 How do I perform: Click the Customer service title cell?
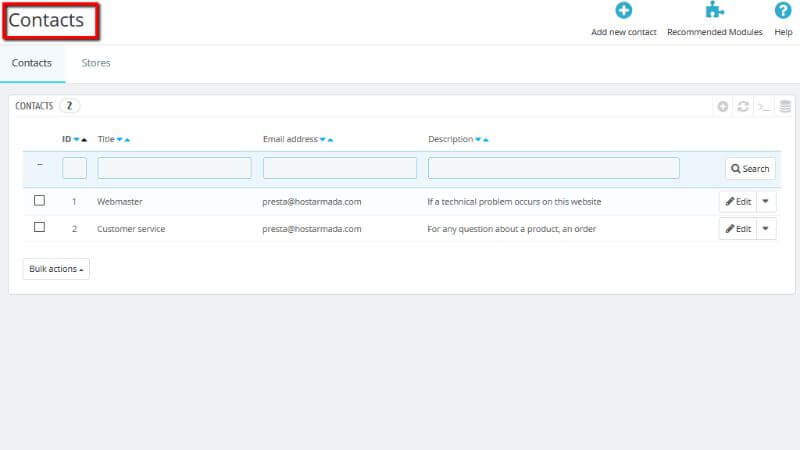[x=131, y=229]
